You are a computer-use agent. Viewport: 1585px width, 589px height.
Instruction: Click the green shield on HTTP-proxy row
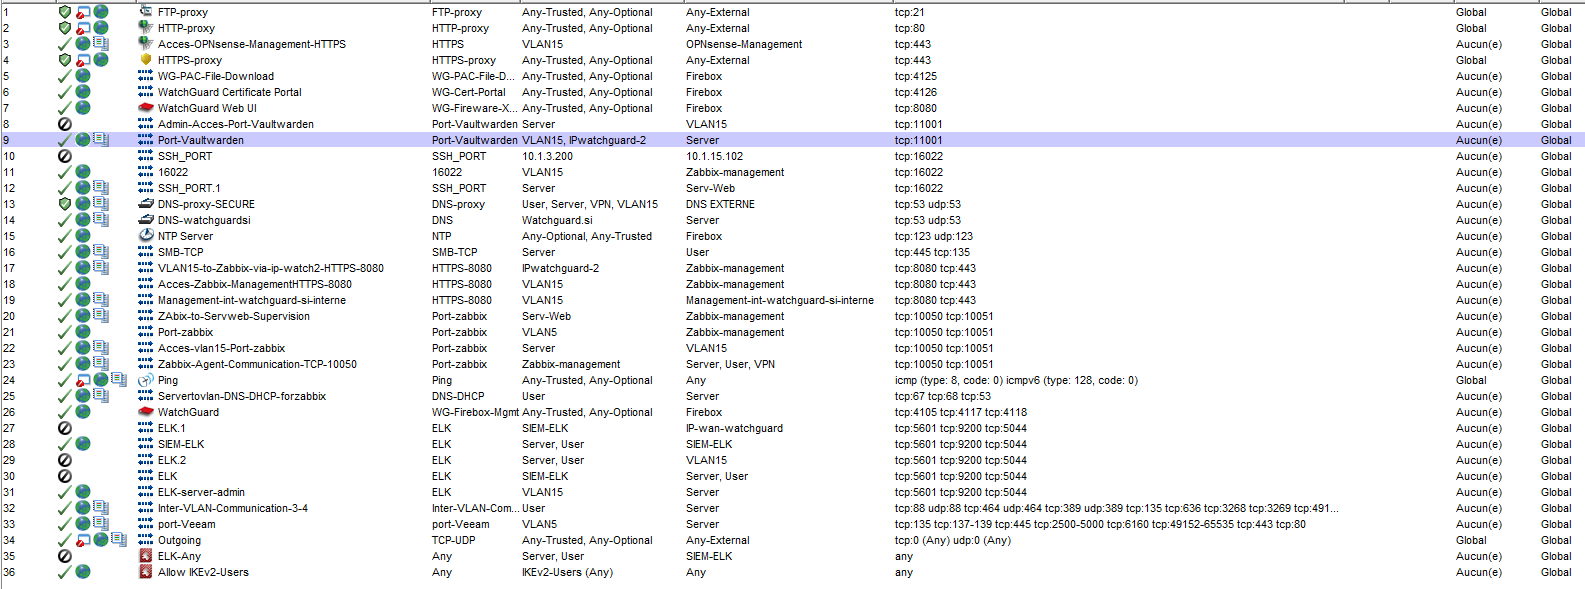pos(65,28)
